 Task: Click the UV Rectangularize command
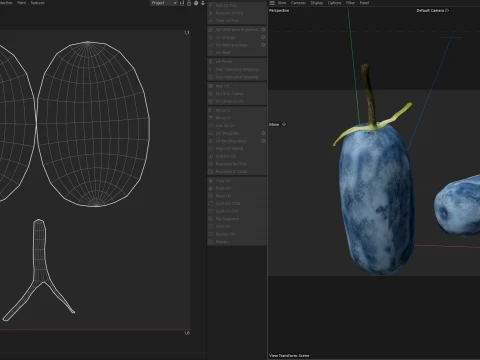click(231, 141)
